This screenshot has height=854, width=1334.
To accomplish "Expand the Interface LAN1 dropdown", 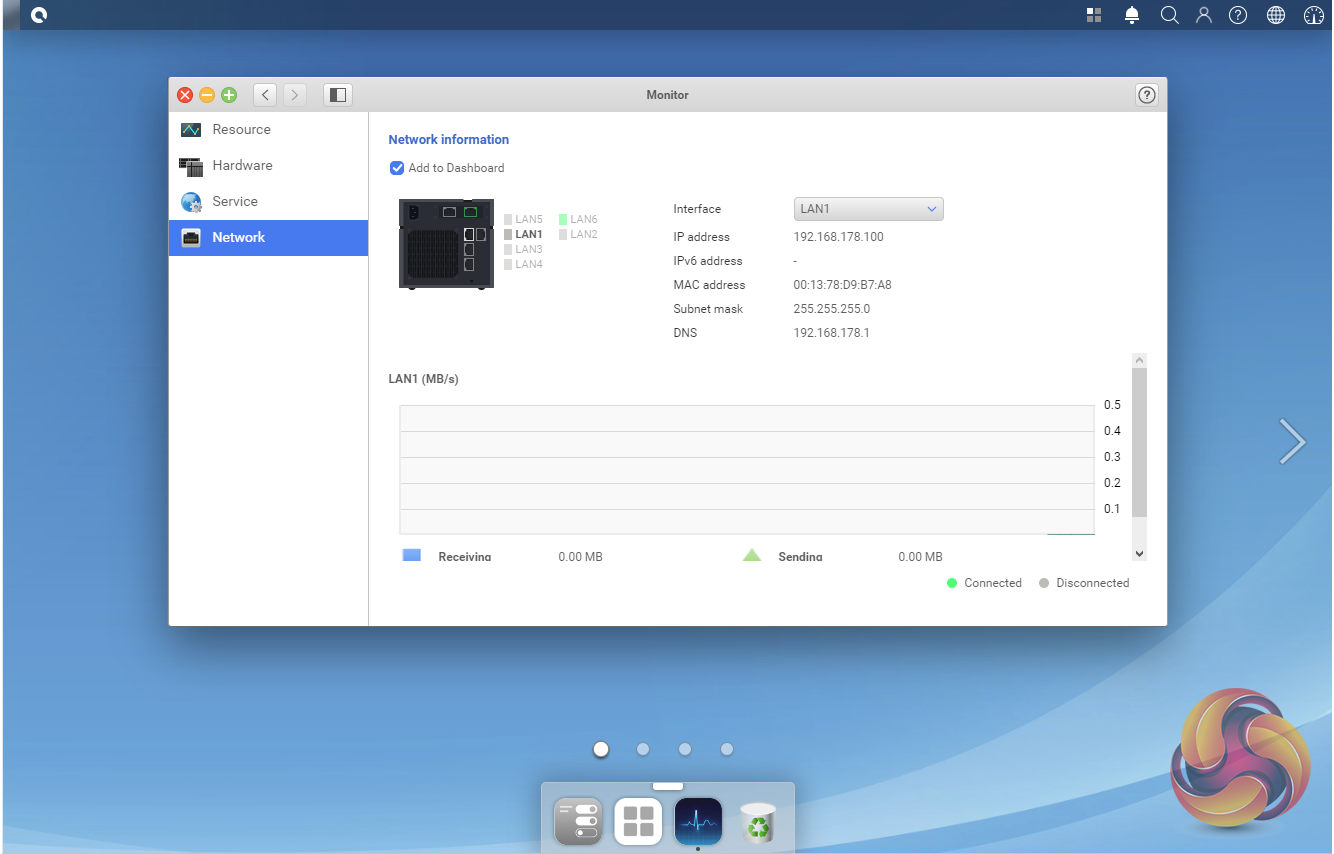I will tap(868, 209).
